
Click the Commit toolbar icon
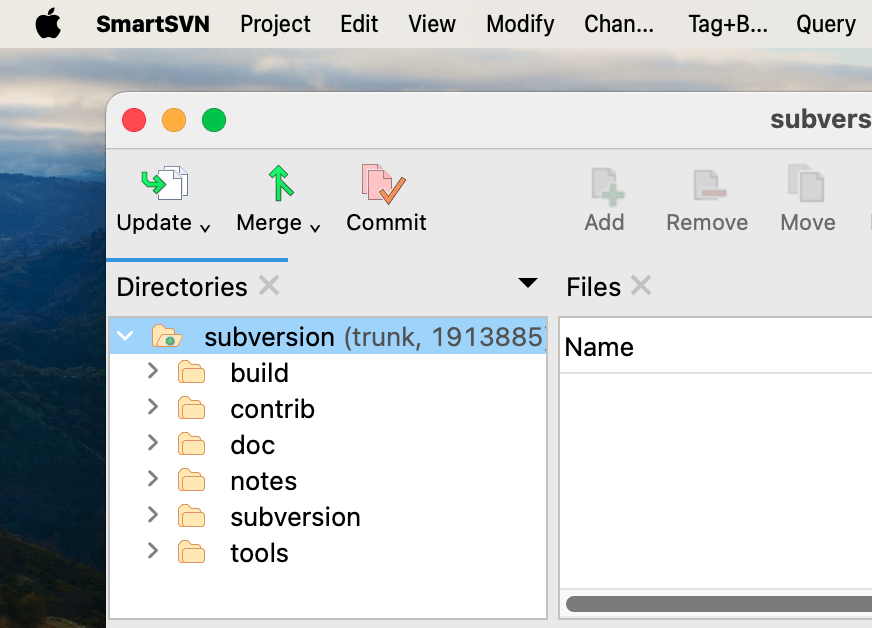tap(384, 185)
